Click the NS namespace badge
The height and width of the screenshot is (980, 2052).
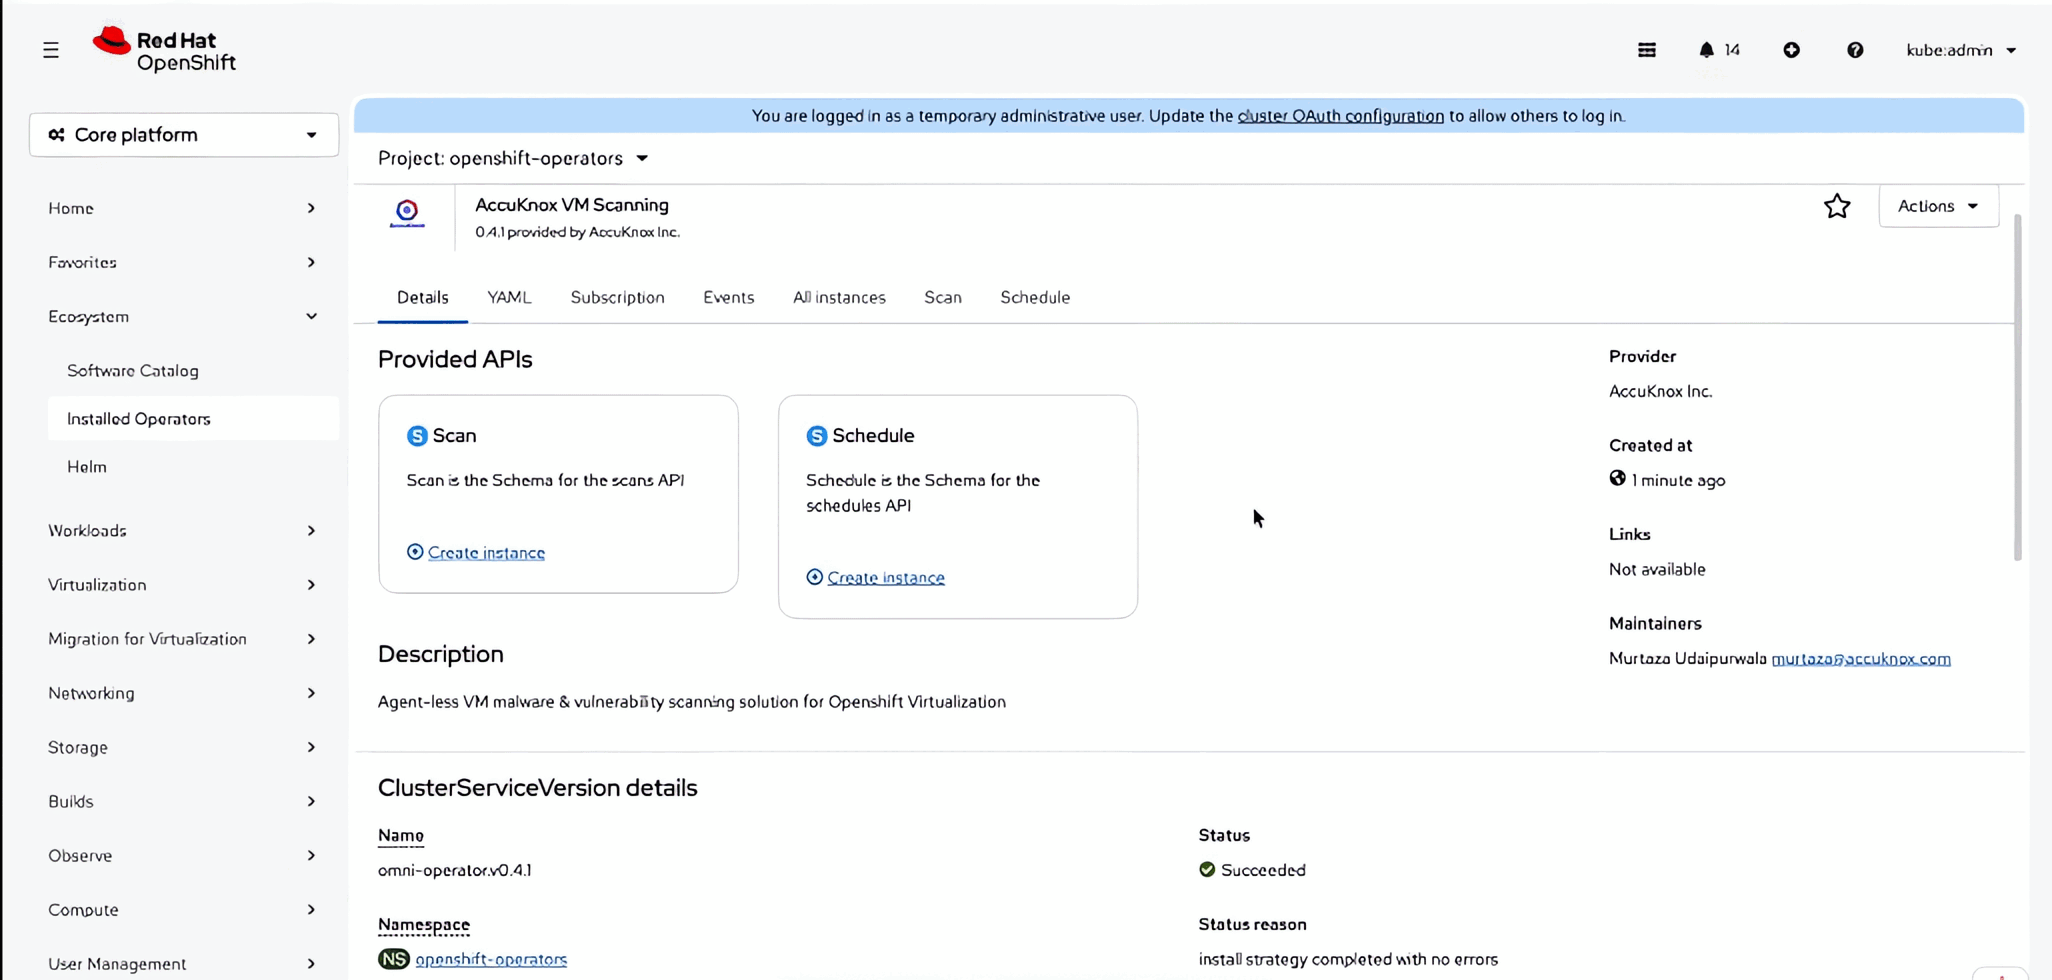[394, 959]
